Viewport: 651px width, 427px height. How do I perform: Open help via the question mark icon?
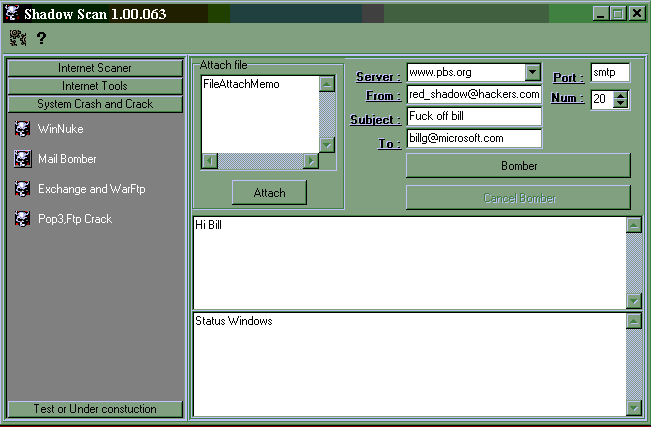(x=42, y=38)
